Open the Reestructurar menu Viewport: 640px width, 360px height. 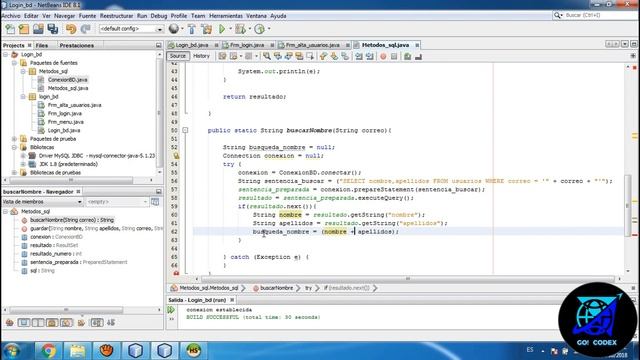[116, 16]
